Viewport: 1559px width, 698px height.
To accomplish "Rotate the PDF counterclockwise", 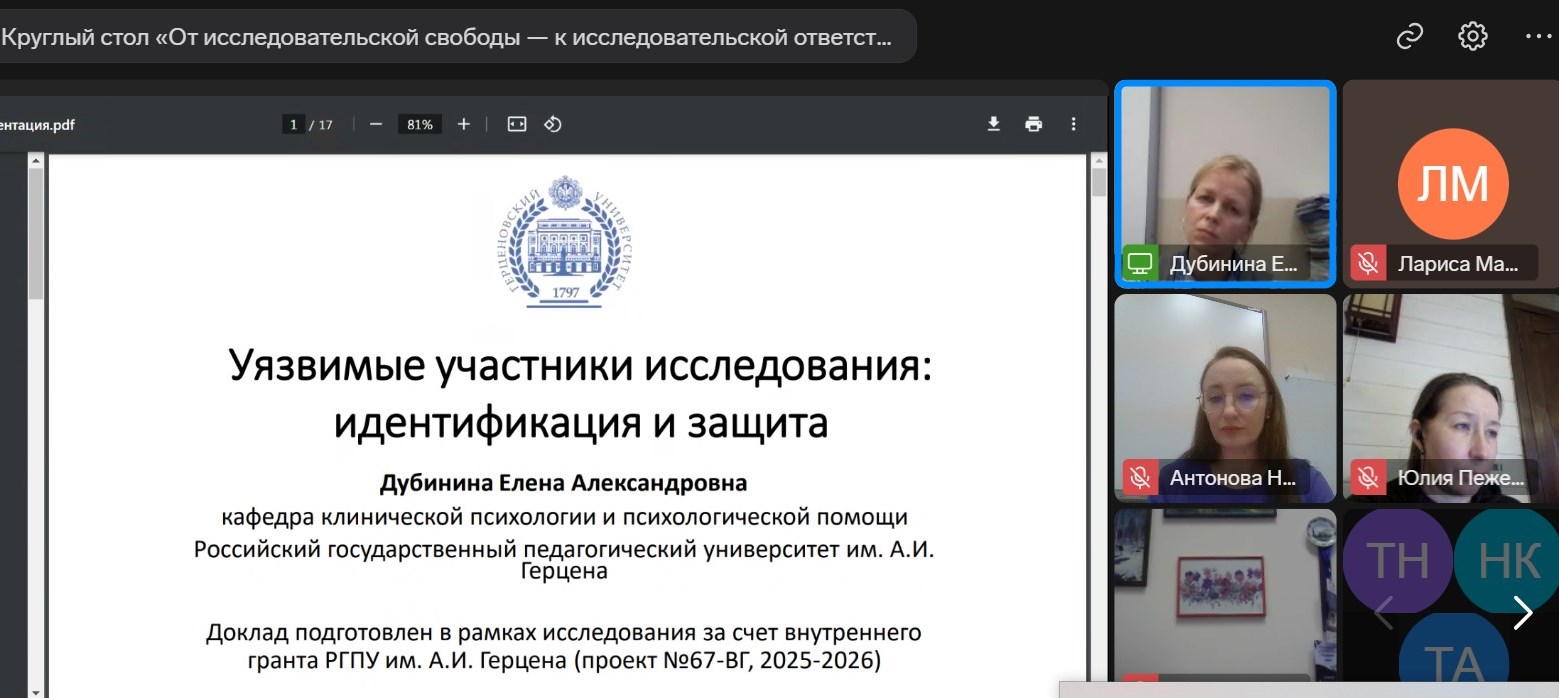I will pyautogui.click(x=552, y=124).
